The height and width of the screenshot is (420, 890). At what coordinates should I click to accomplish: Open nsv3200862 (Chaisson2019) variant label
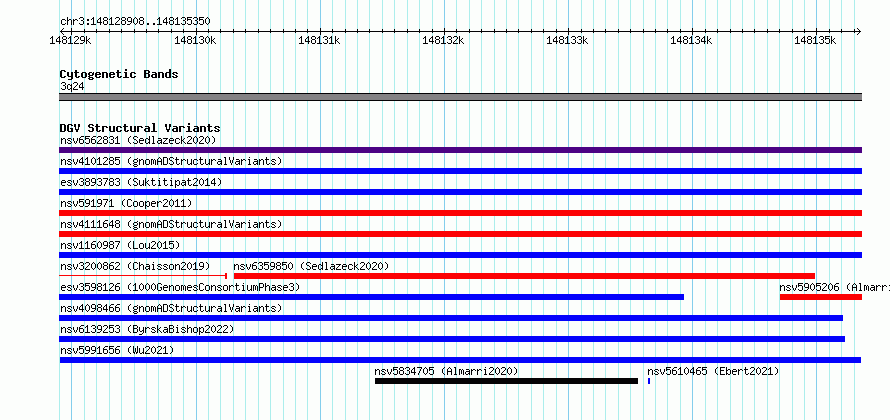pyautogui.click(x=135, y=266)
